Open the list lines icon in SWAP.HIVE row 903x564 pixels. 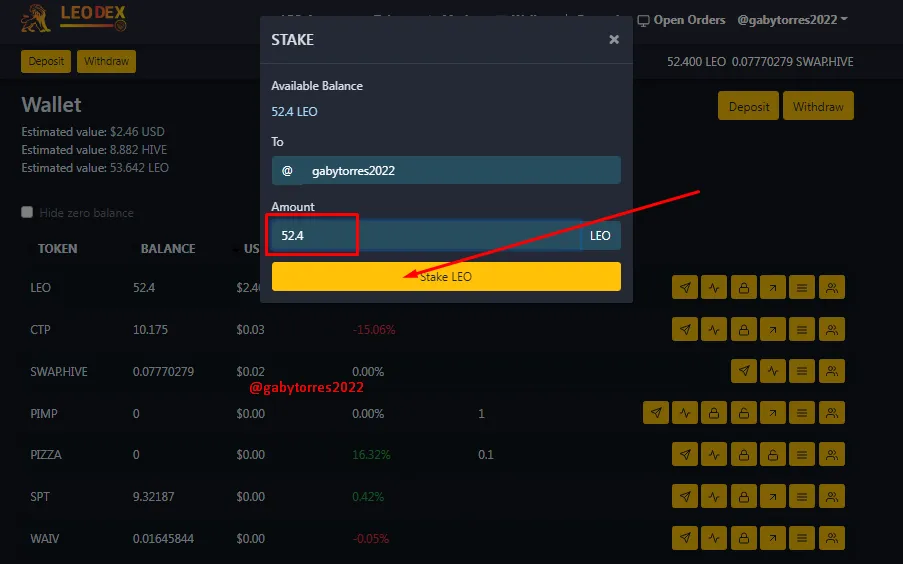tap(802, 371)
